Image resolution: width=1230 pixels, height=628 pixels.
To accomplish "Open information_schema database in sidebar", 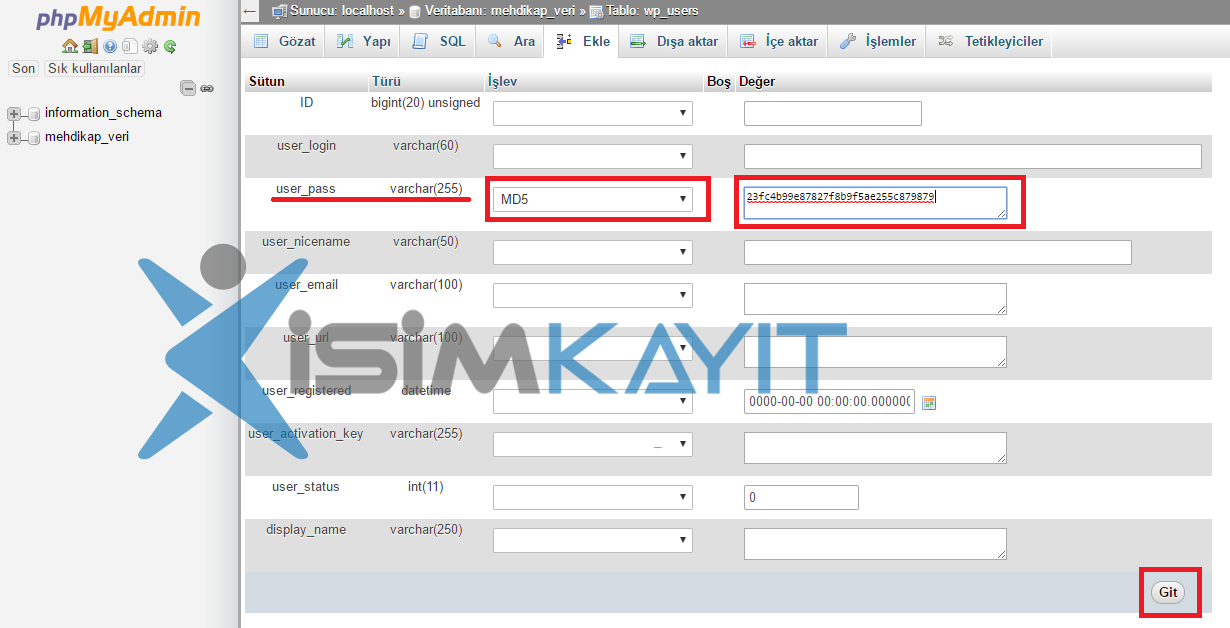I will (103, 113).
